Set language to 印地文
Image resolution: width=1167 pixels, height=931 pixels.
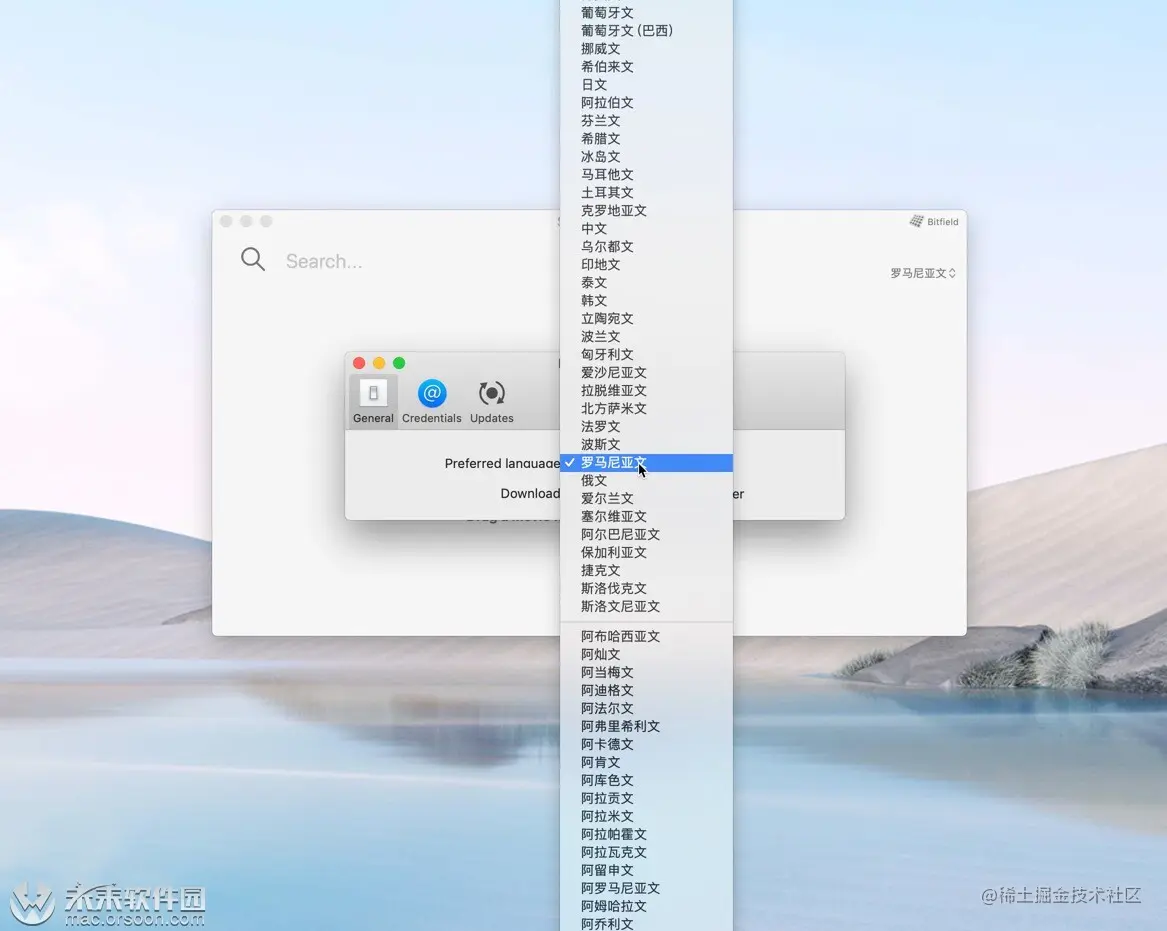[x=646, y=264]
